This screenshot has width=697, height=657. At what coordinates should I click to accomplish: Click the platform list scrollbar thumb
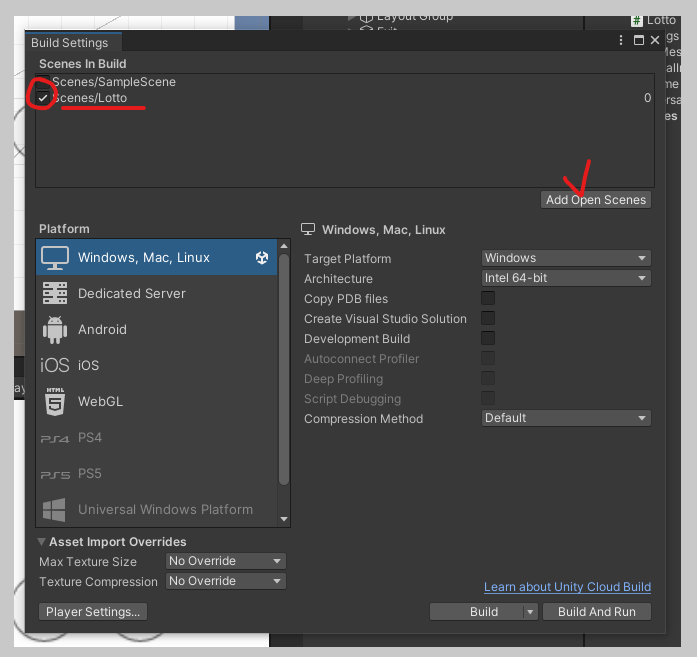coord(284,369)
